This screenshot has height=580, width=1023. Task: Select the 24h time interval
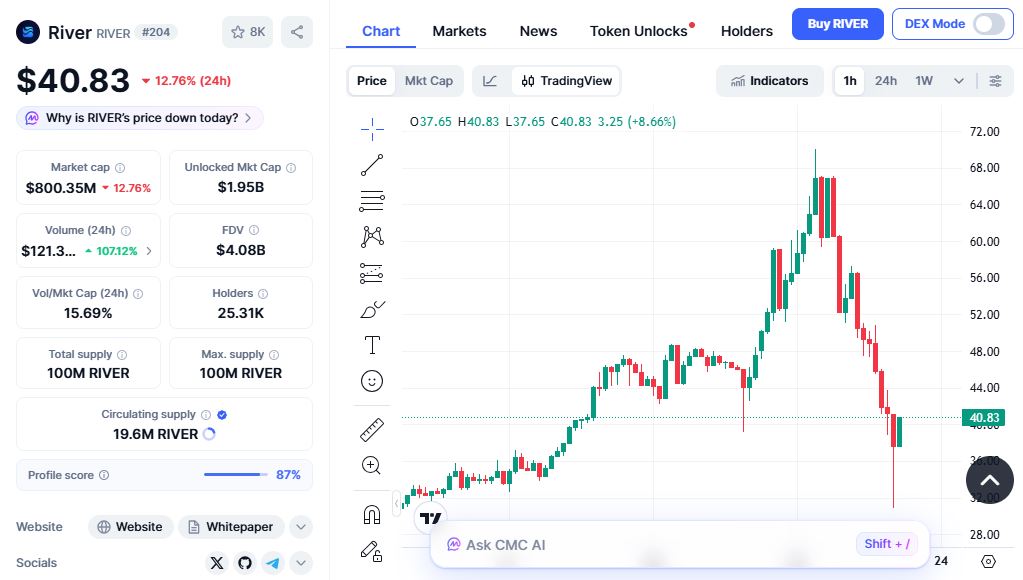coord(886,81)
